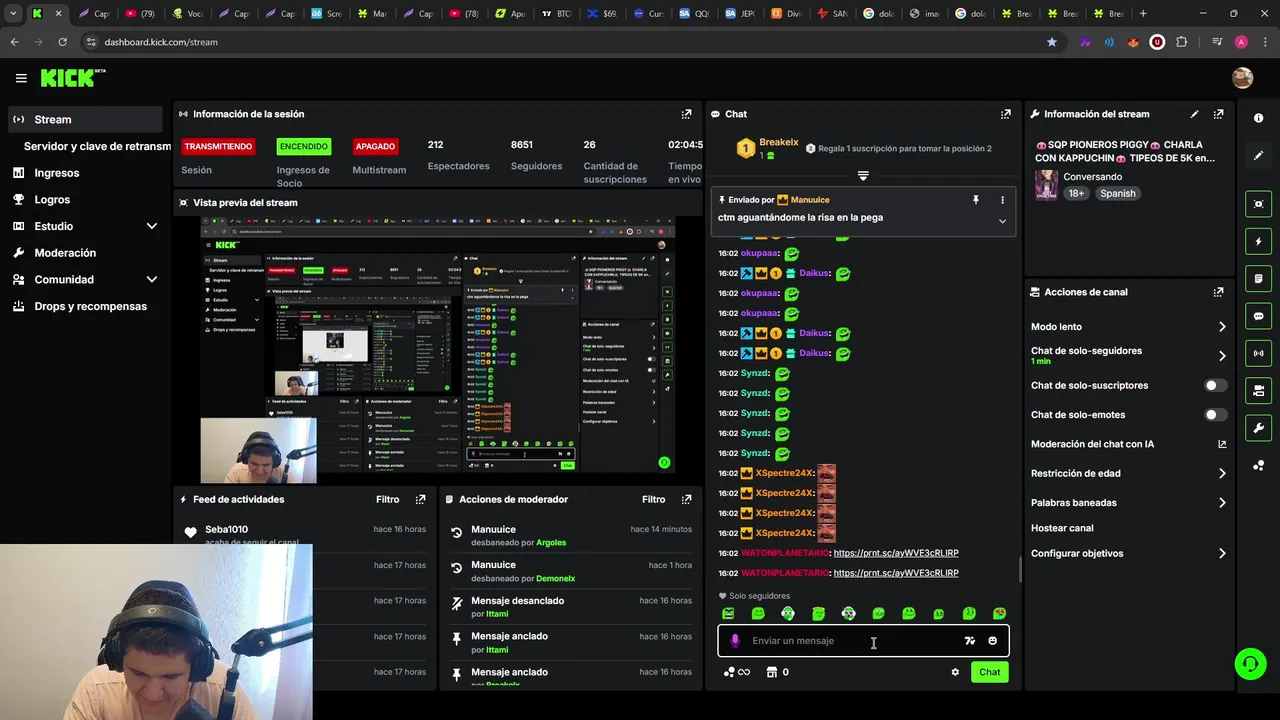Open Servidor y clave de retransmisión
This screenshot has width=1280, height=720.
tap(97, 146)
